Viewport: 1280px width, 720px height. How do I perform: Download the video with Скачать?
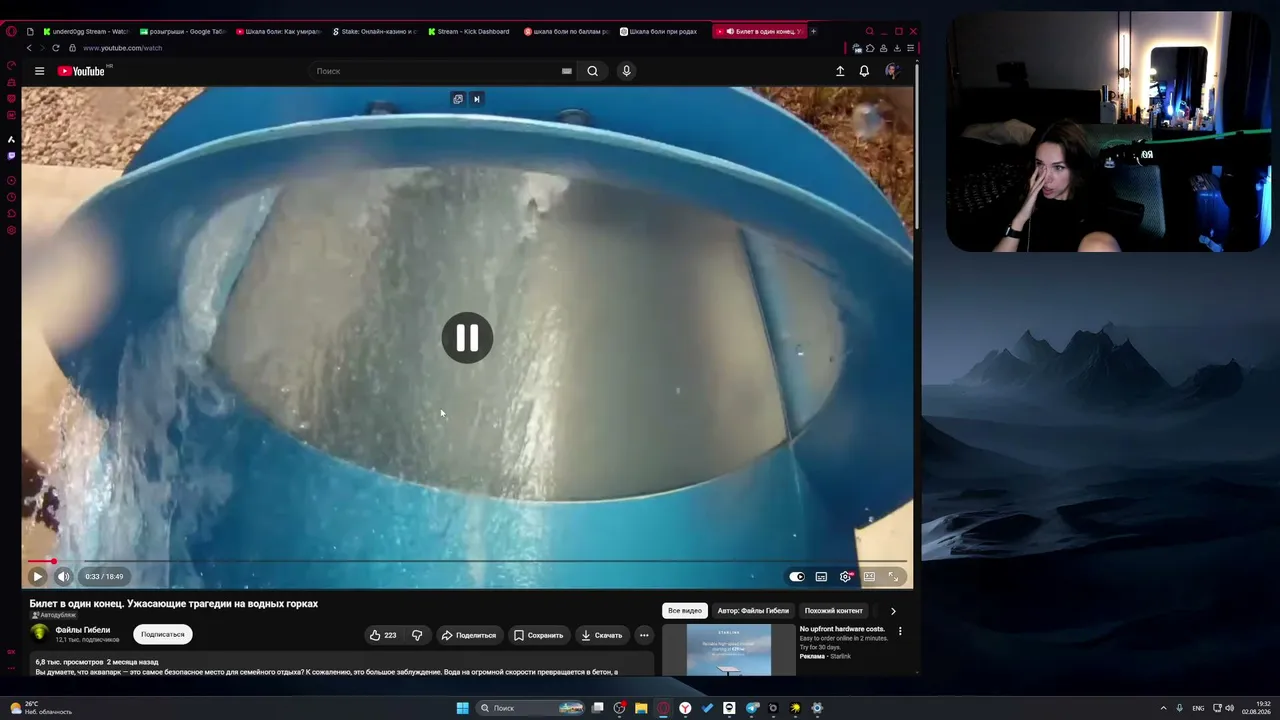pos(601,635)
